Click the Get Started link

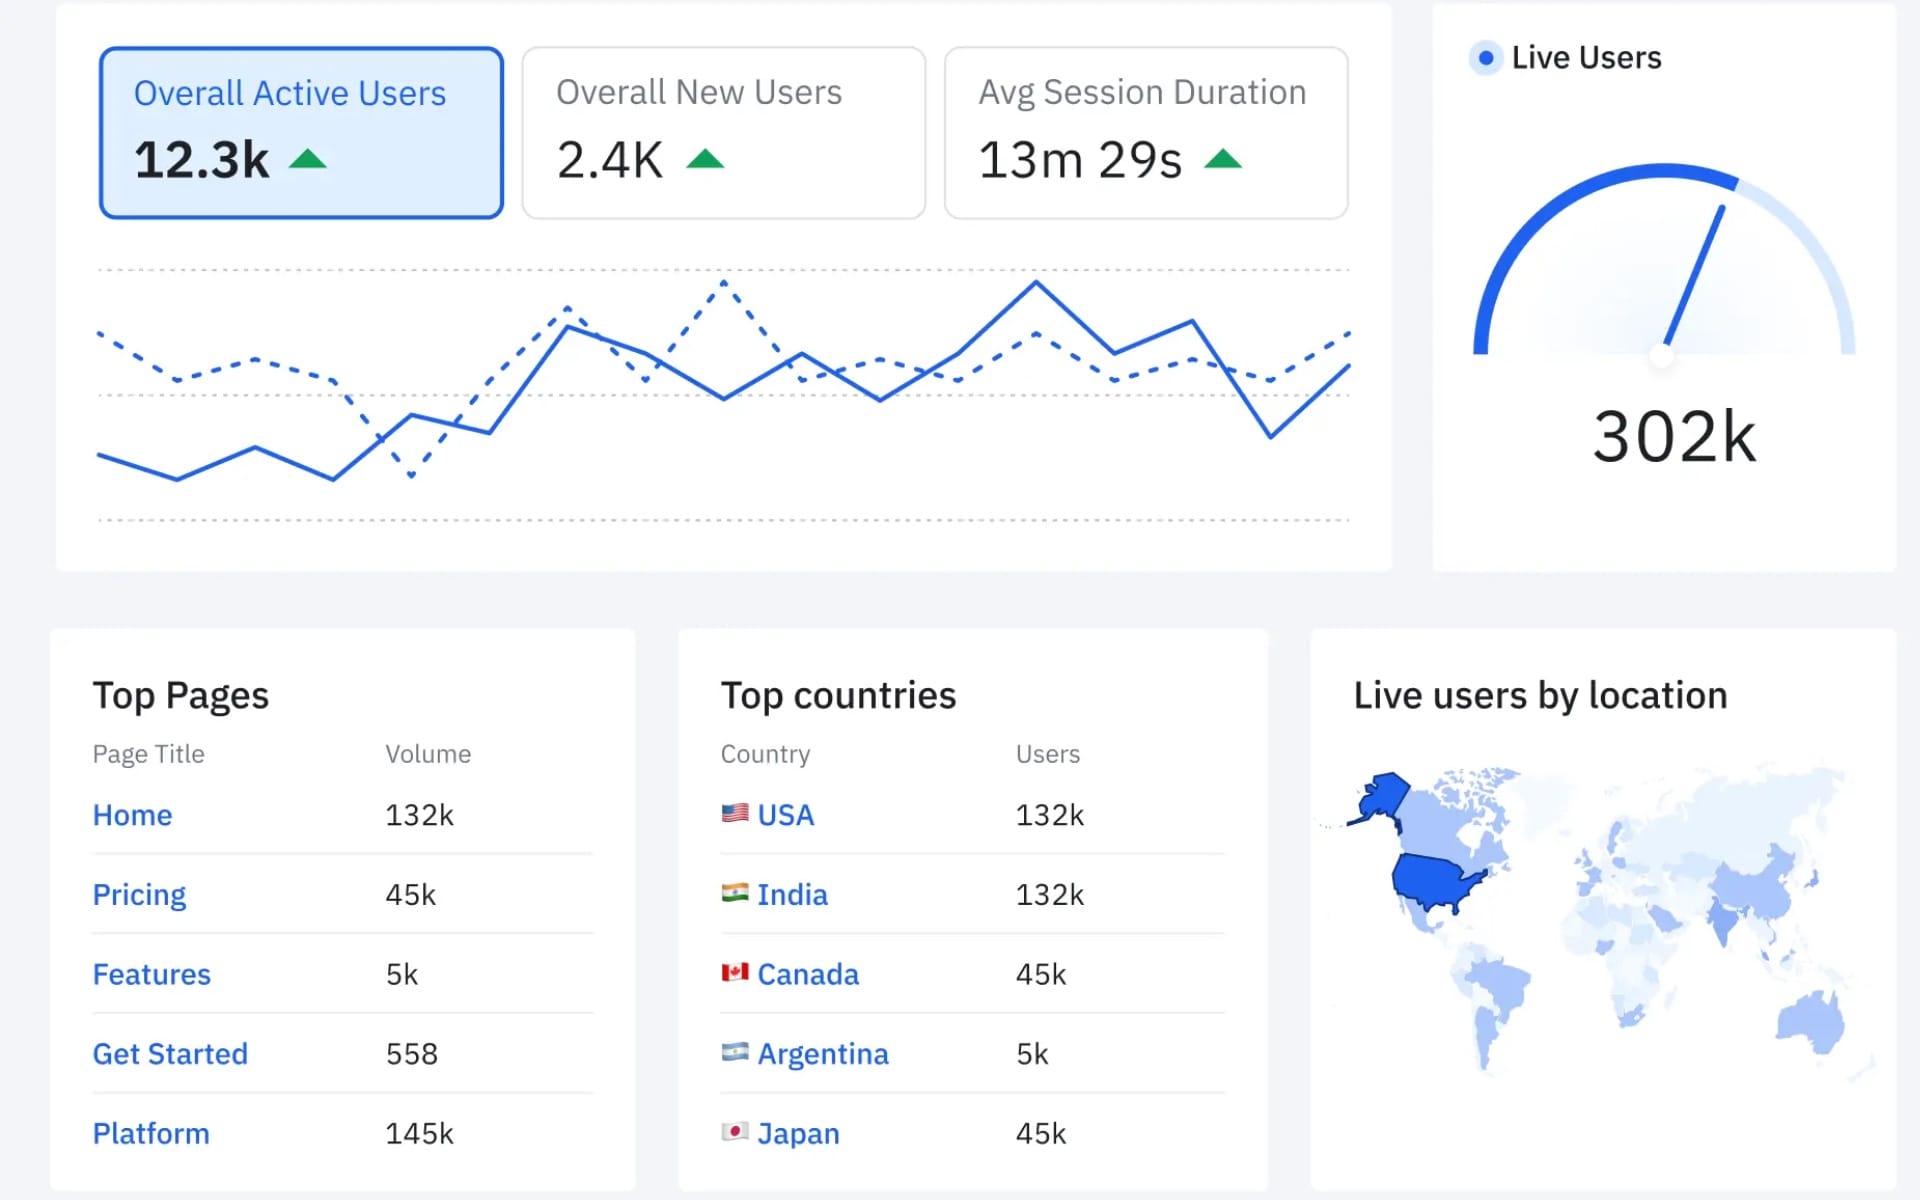tap(170, 1053)
